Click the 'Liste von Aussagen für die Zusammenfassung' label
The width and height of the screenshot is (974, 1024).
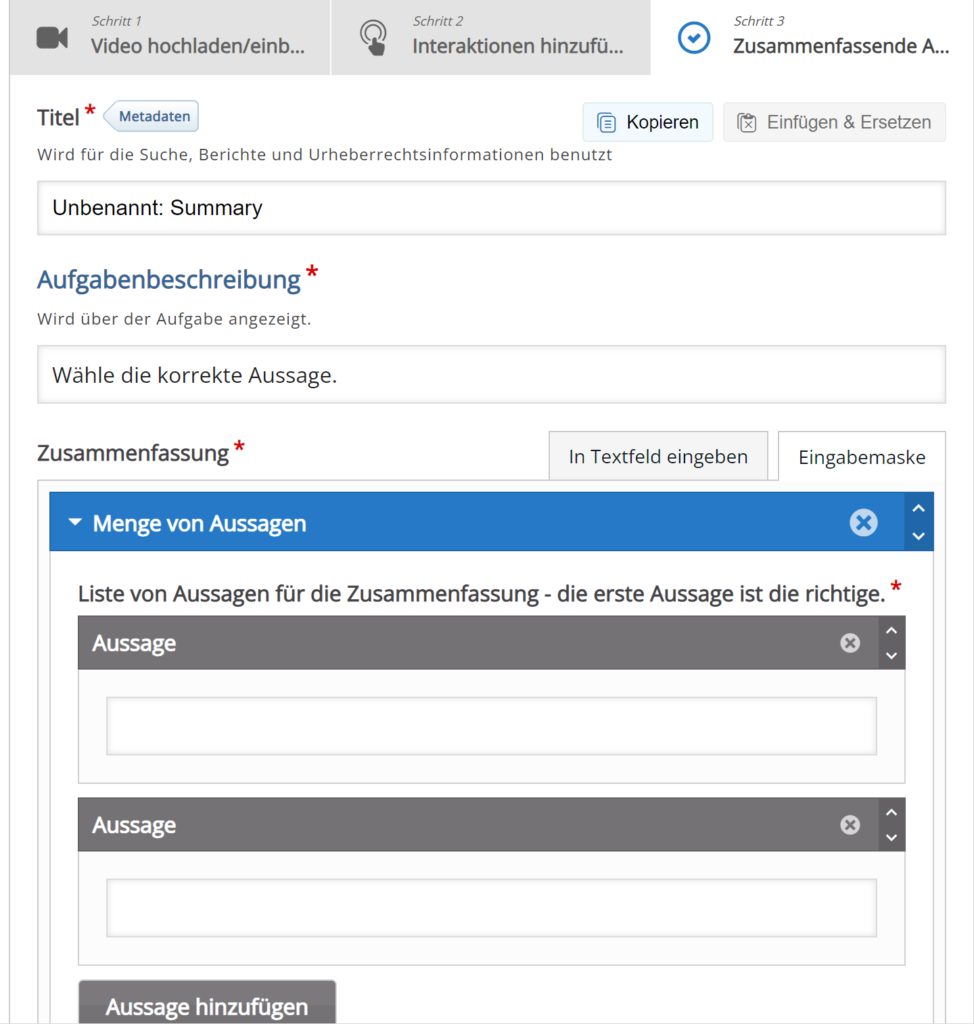coord(481,594)
